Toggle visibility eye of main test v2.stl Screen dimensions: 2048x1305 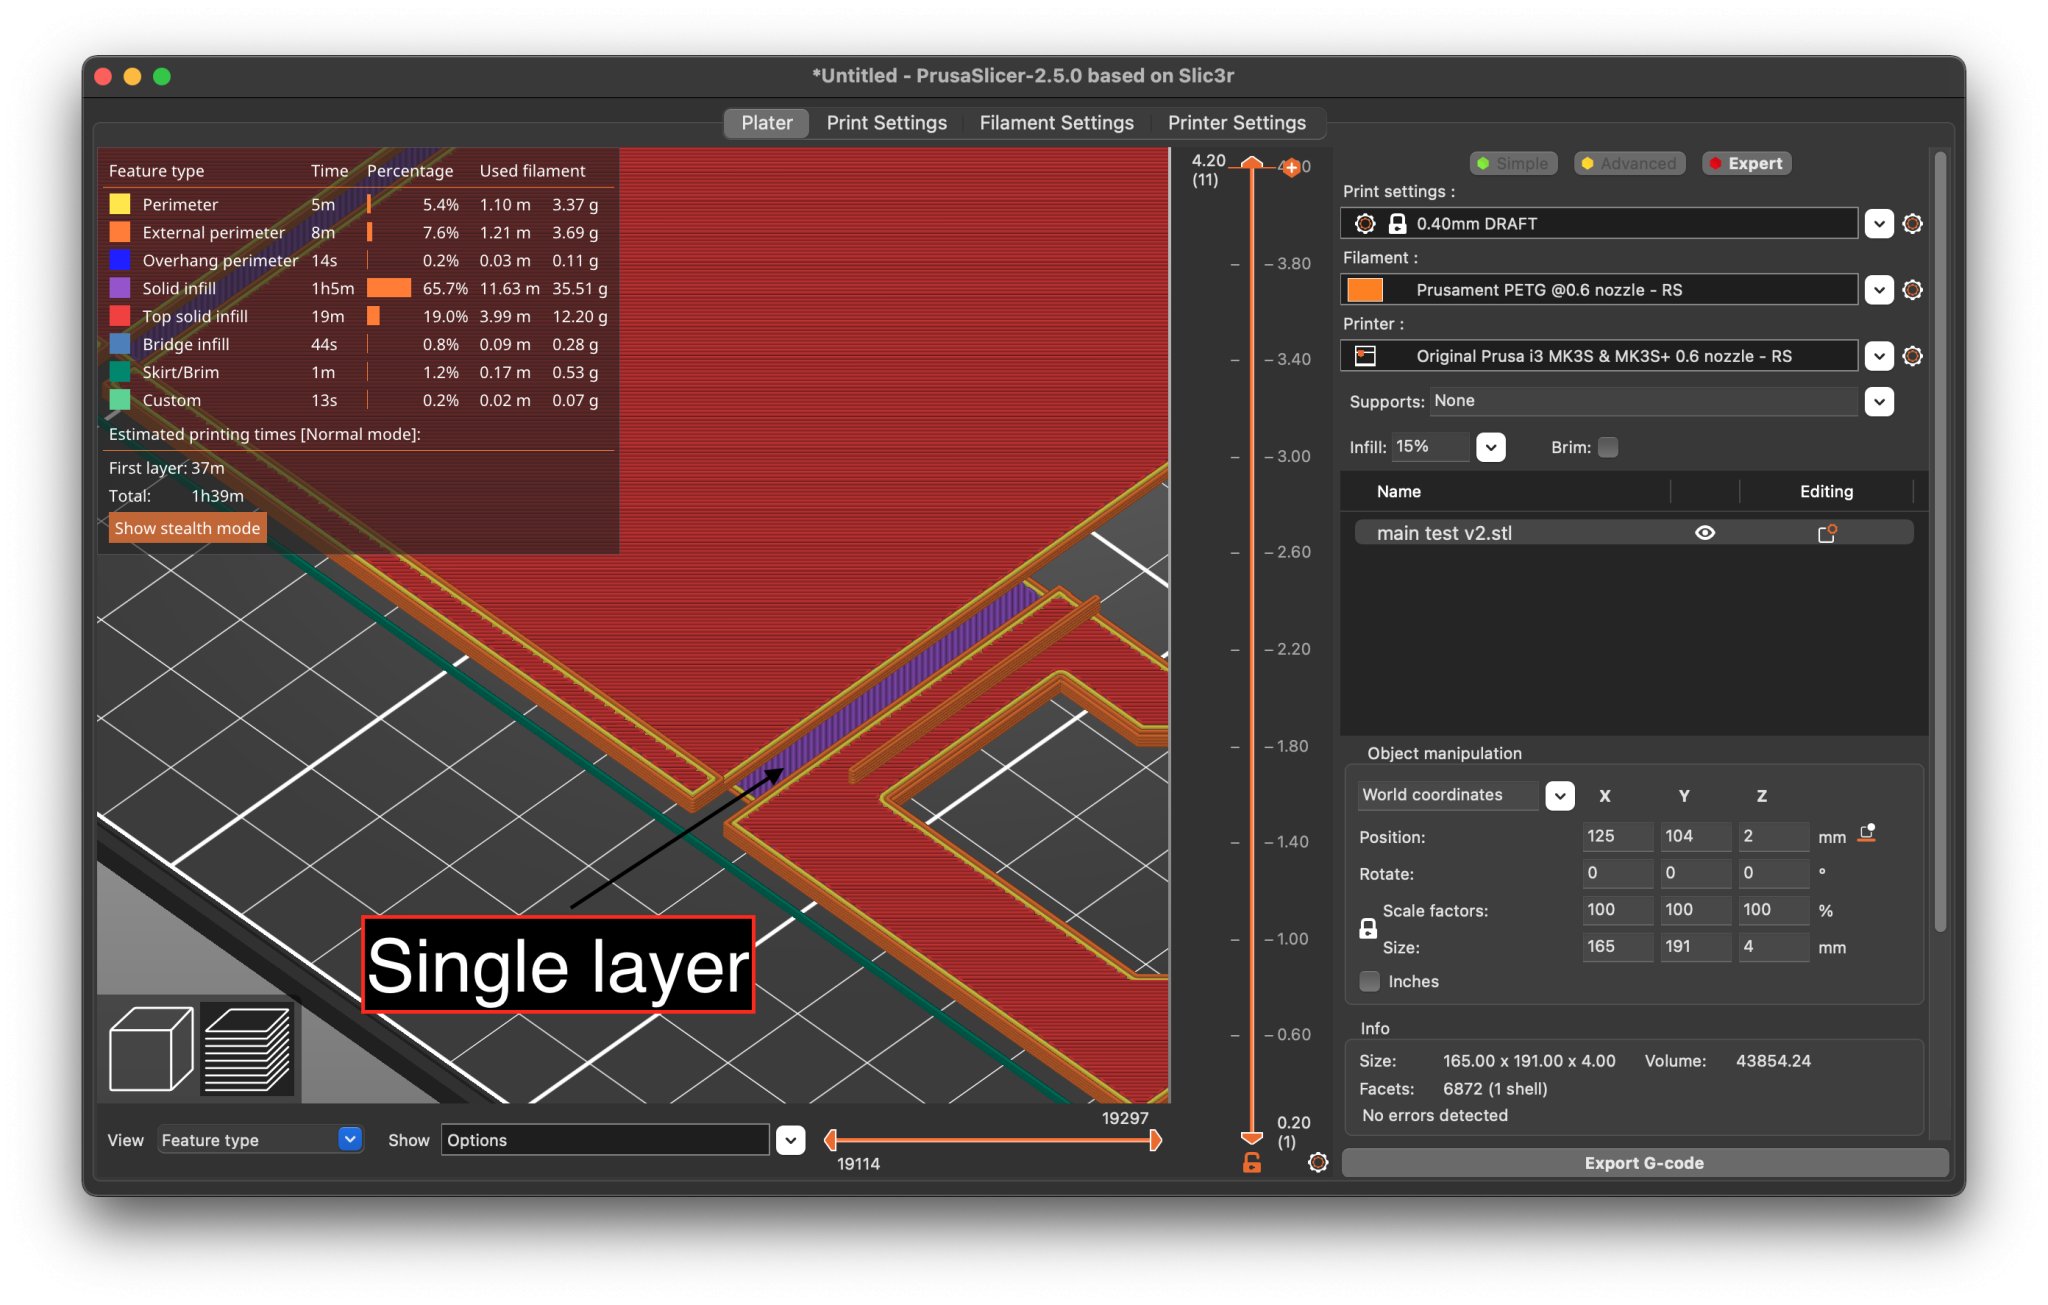[1705, 533]
